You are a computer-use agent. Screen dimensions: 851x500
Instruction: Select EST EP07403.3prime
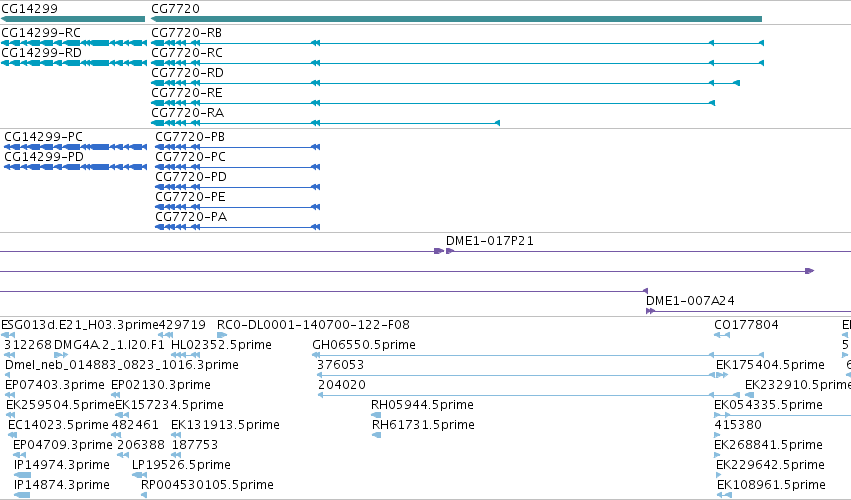[x=55, y=385]
